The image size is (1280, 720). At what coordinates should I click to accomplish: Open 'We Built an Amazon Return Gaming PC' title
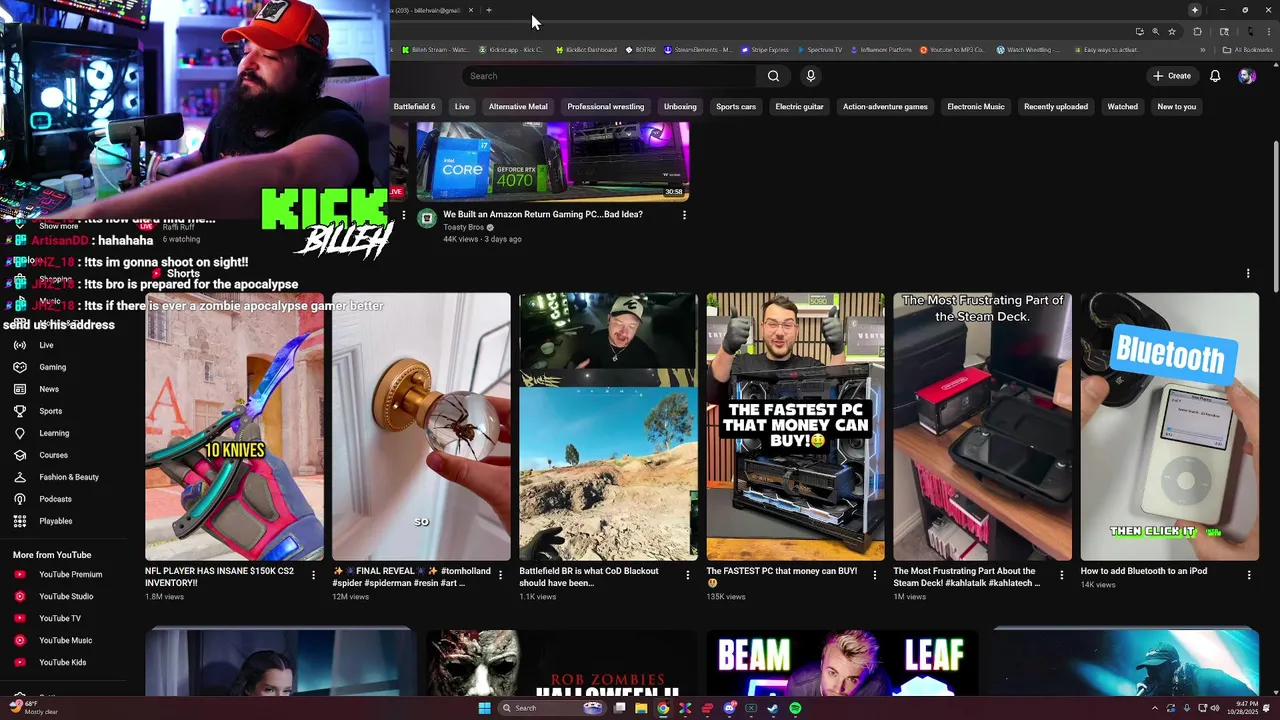click(x=543, y=214)
